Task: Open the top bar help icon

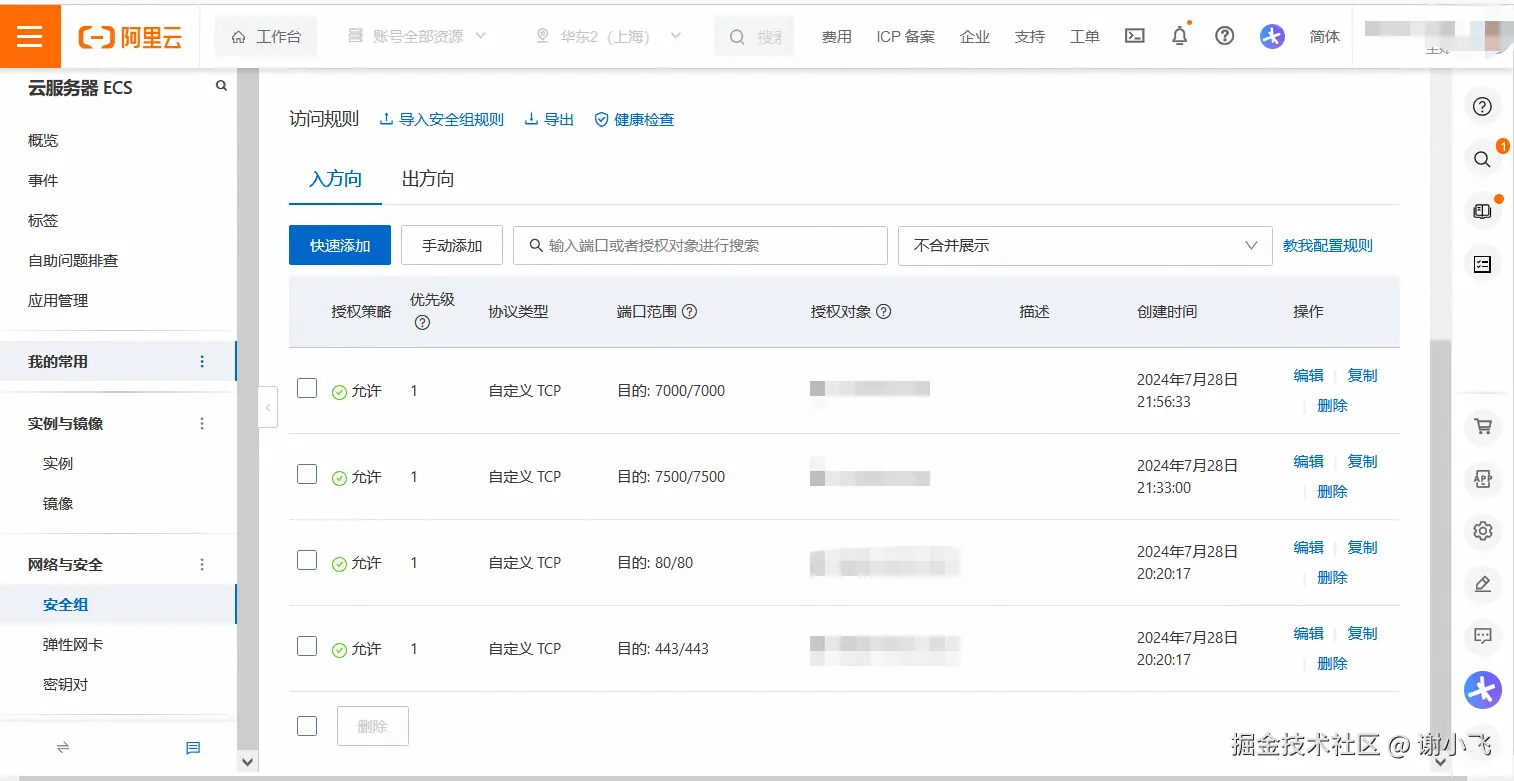Action: (1225, 36)
